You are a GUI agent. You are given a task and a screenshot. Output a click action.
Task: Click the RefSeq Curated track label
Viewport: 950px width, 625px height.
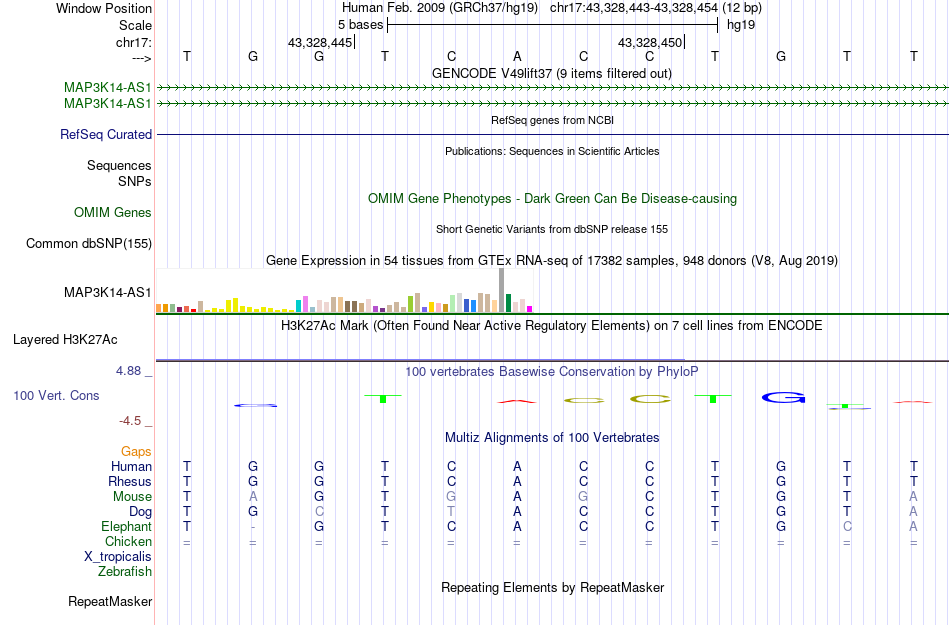click(106, 134)
